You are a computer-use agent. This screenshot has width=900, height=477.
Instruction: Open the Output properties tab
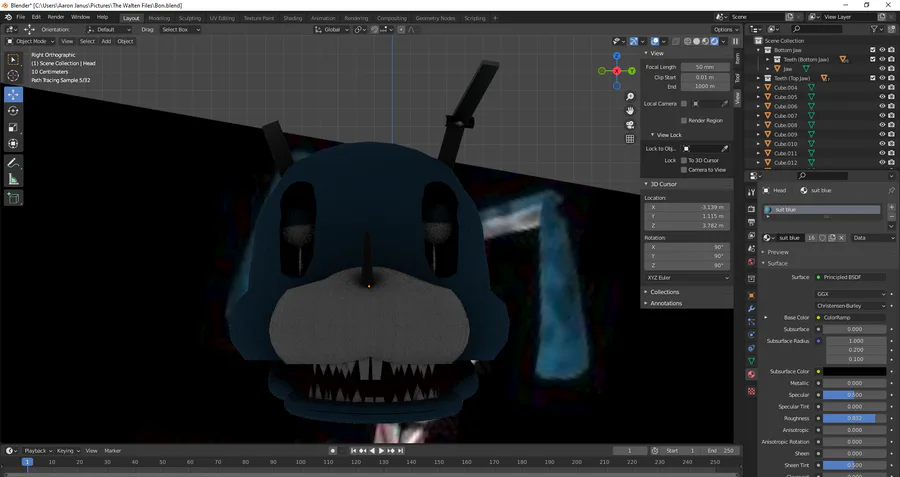point(751,222)
